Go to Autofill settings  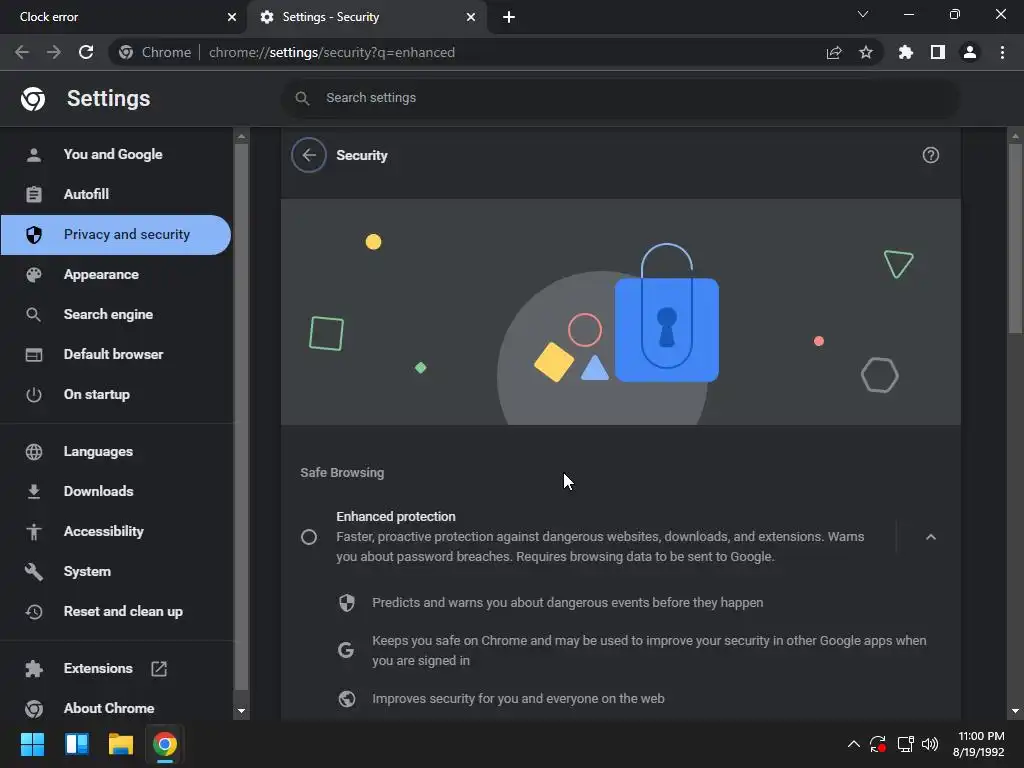coord(116,194)
